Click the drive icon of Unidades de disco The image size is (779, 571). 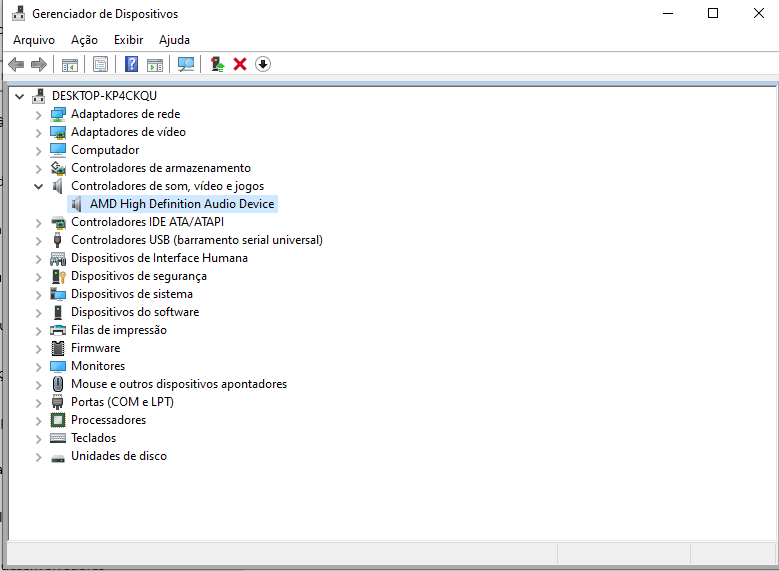(58, 458)
